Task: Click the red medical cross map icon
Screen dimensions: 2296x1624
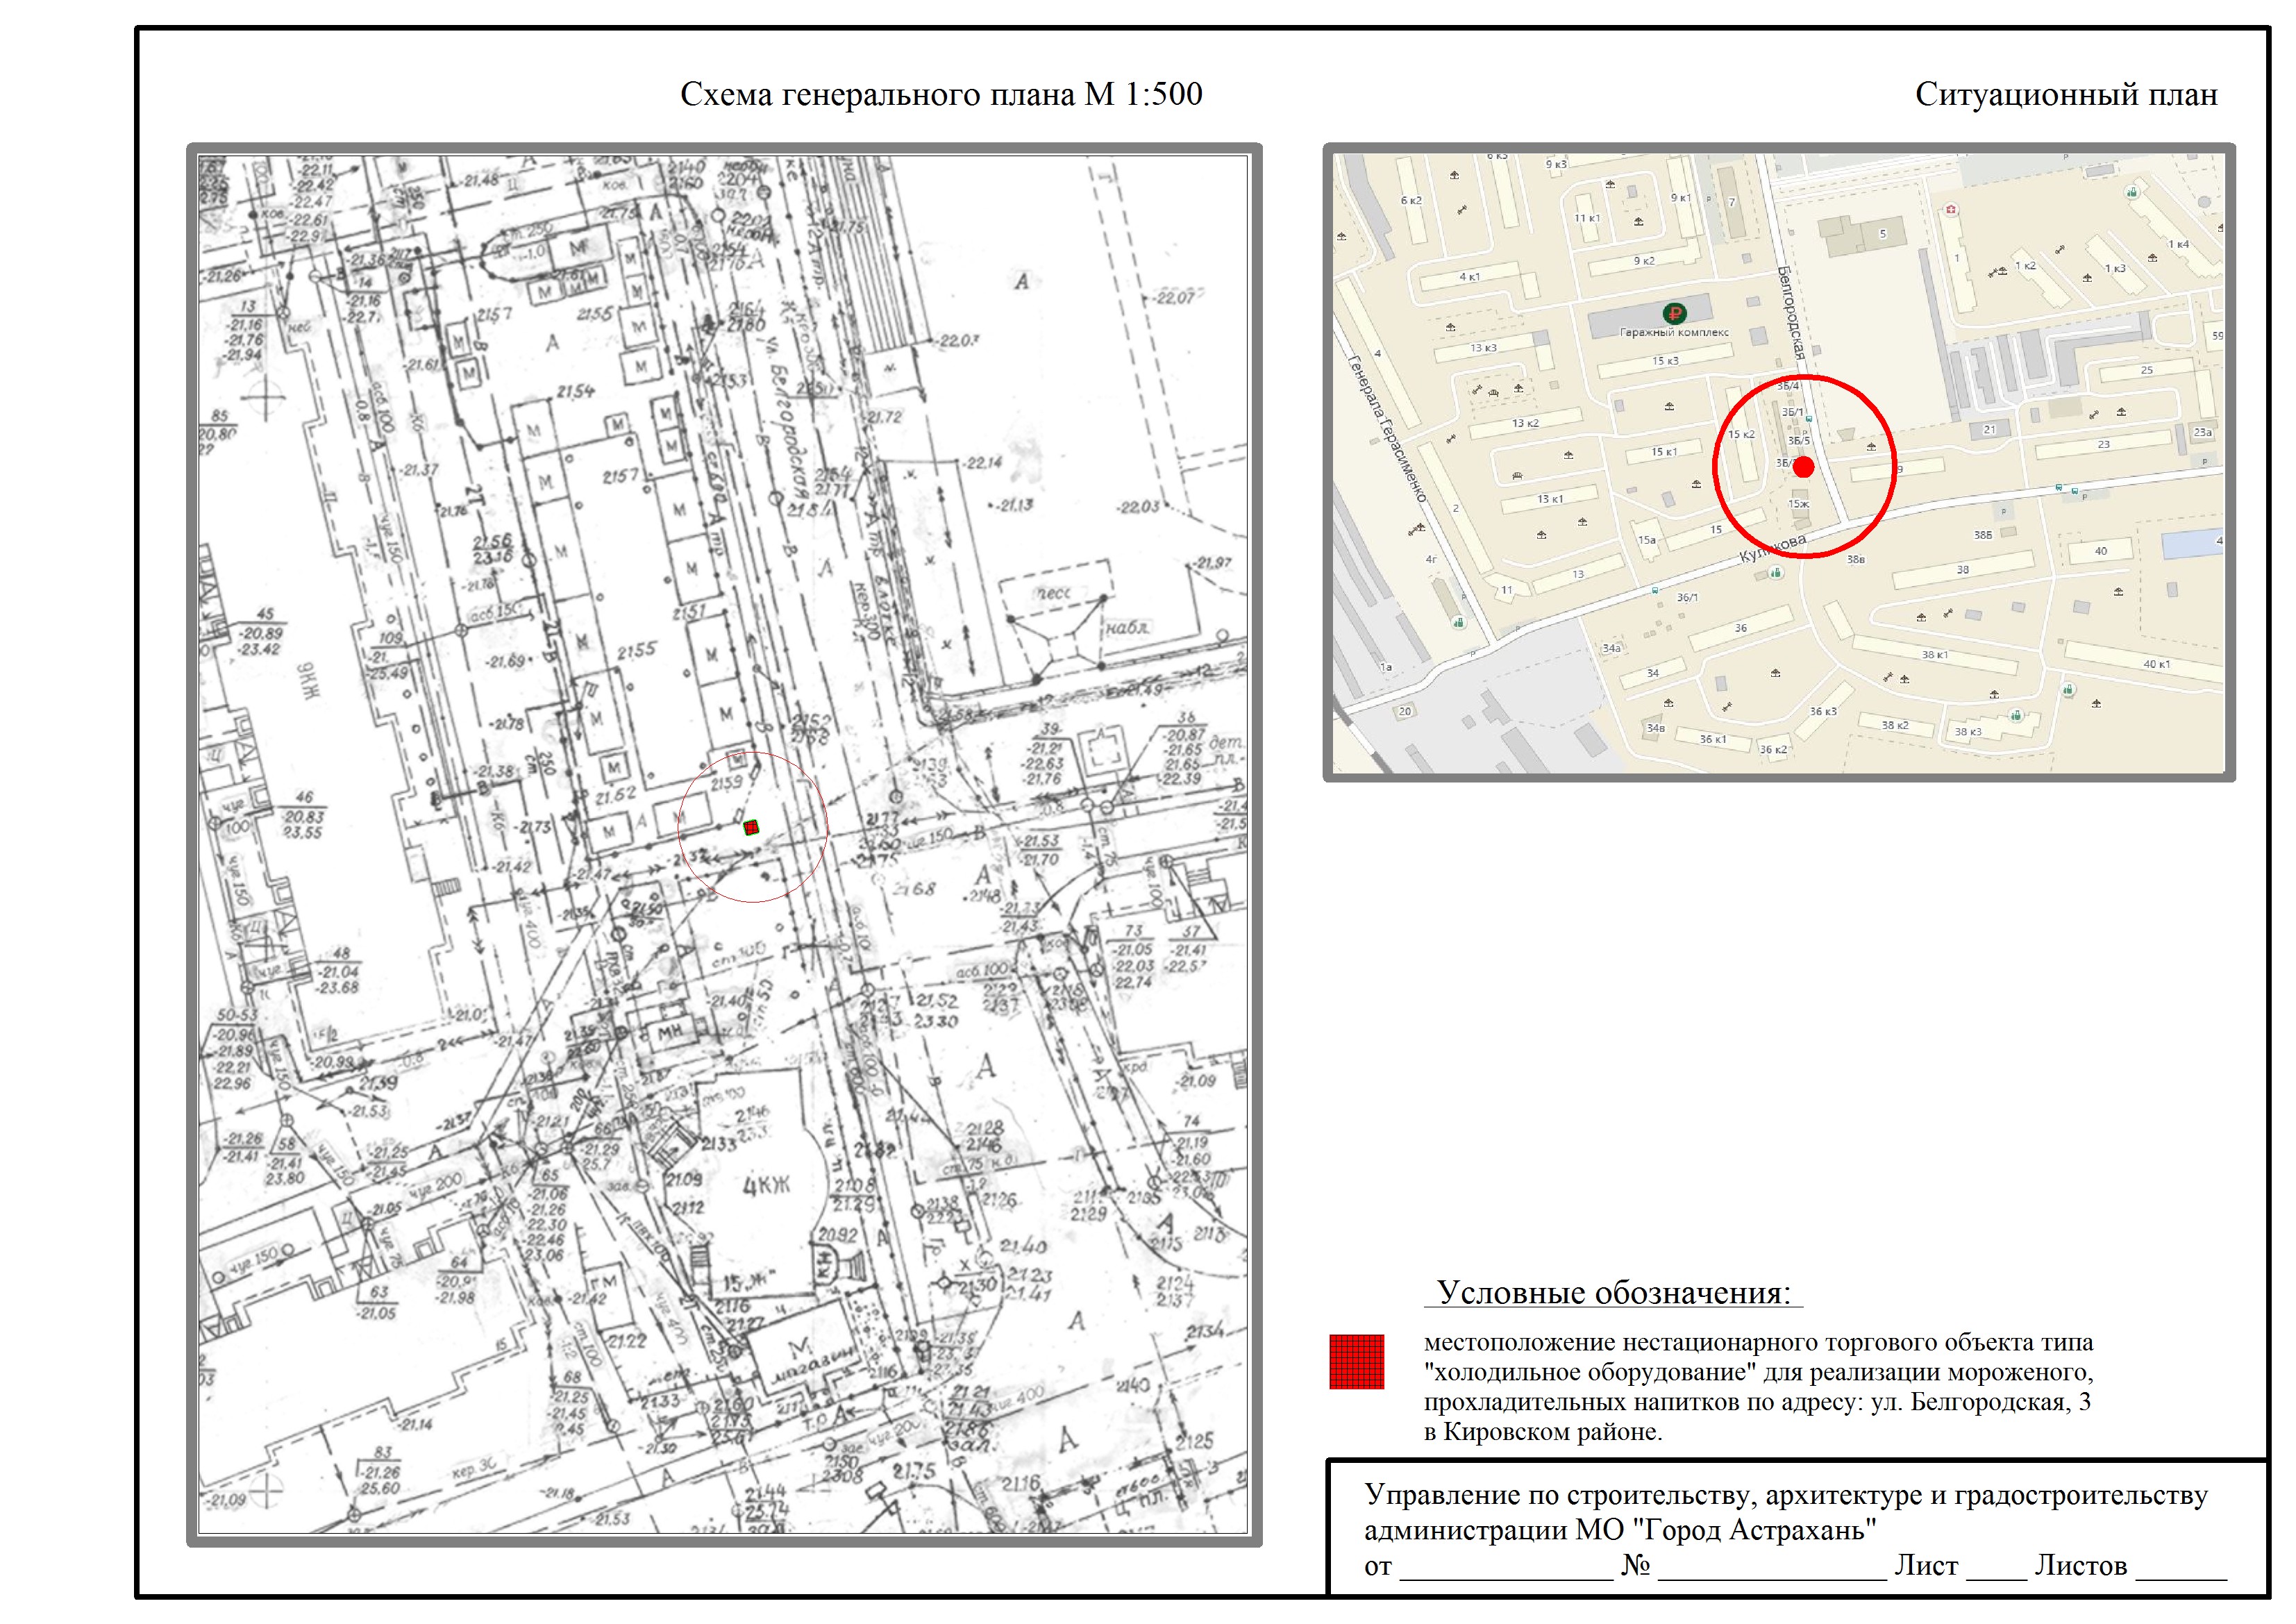Action: click(x=1950, y=210)
